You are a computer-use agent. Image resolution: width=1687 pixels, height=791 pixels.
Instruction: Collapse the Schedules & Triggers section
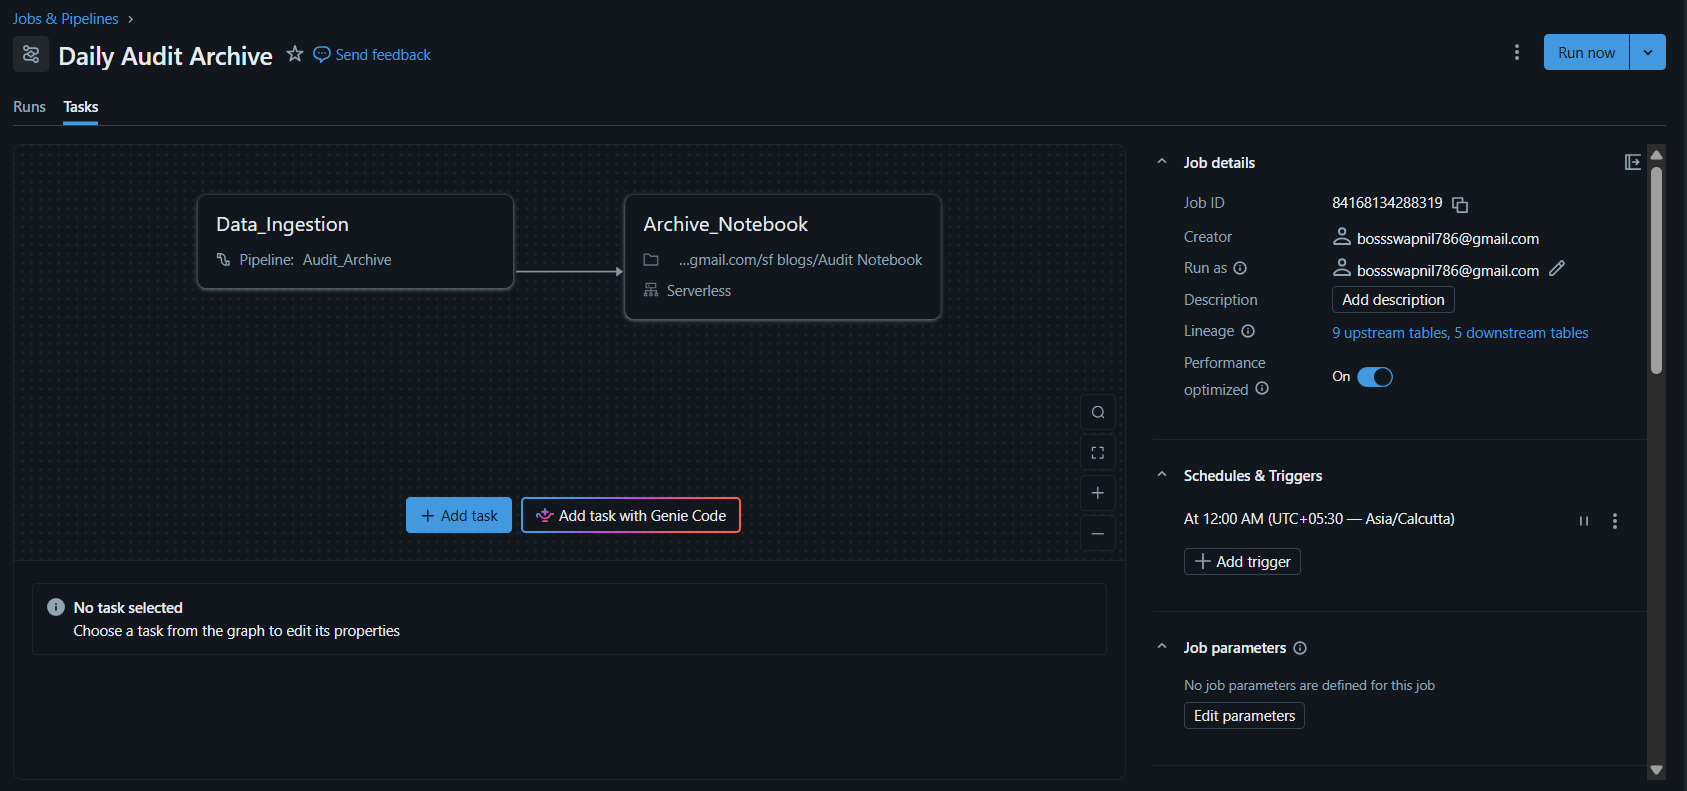click(x=1162, y=475)
